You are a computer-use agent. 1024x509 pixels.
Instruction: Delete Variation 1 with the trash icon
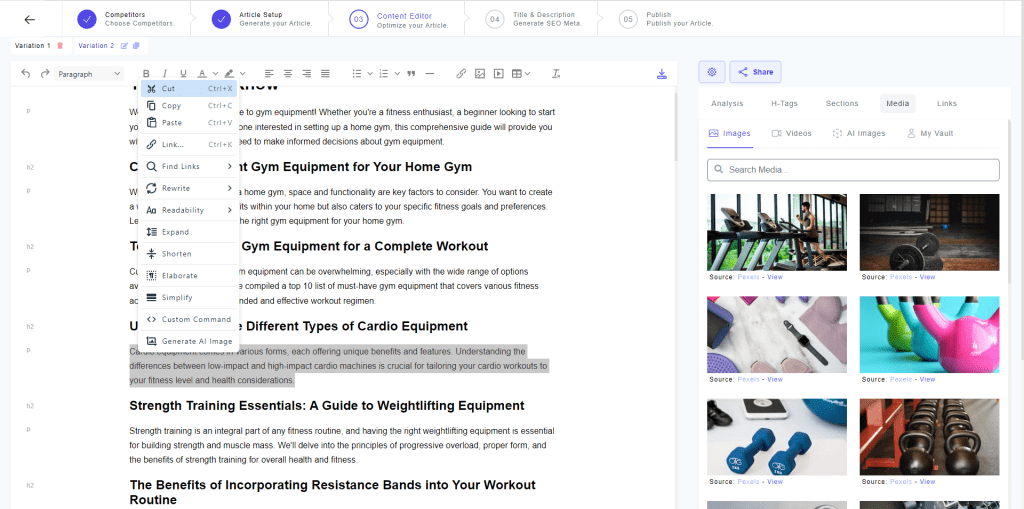[60, 46]
